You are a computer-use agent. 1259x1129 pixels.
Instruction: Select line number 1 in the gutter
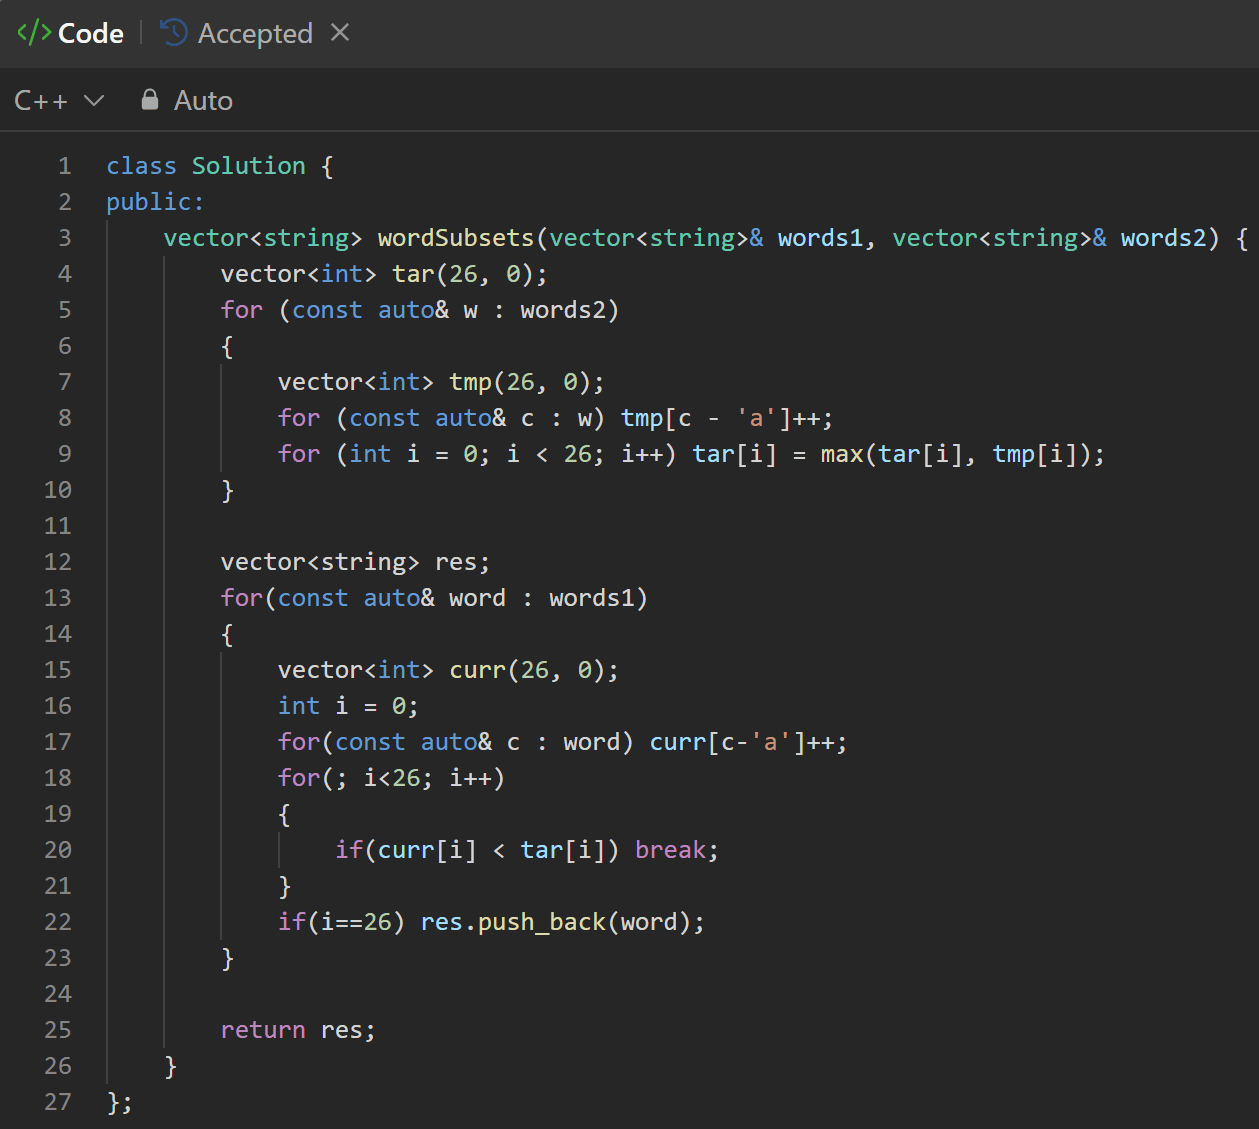[x=65, y=166]
